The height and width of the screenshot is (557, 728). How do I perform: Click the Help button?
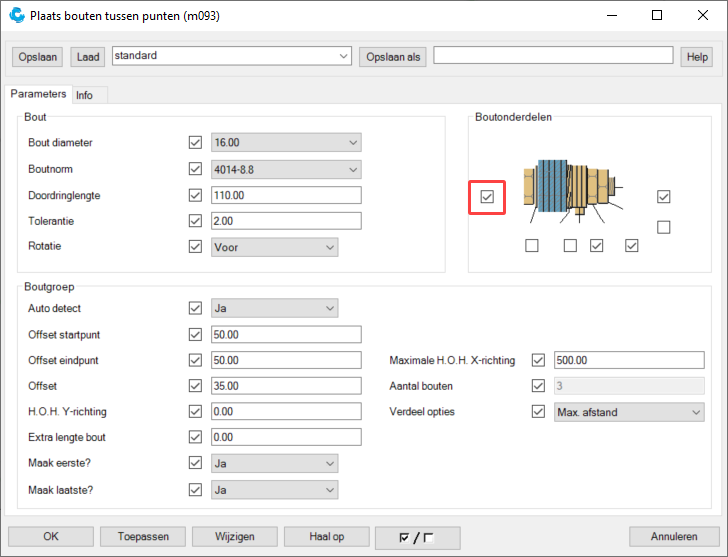[696, 57]
